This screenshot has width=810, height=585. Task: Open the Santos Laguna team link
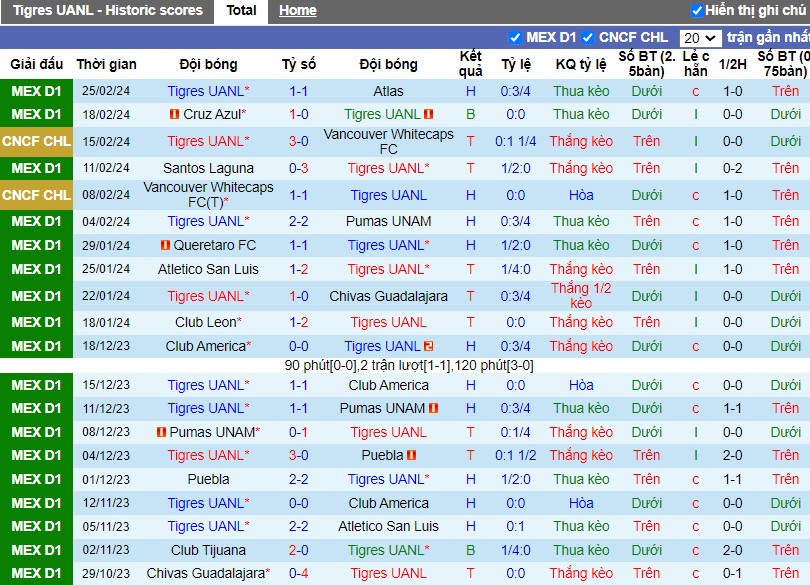click(x=208, y=168)
